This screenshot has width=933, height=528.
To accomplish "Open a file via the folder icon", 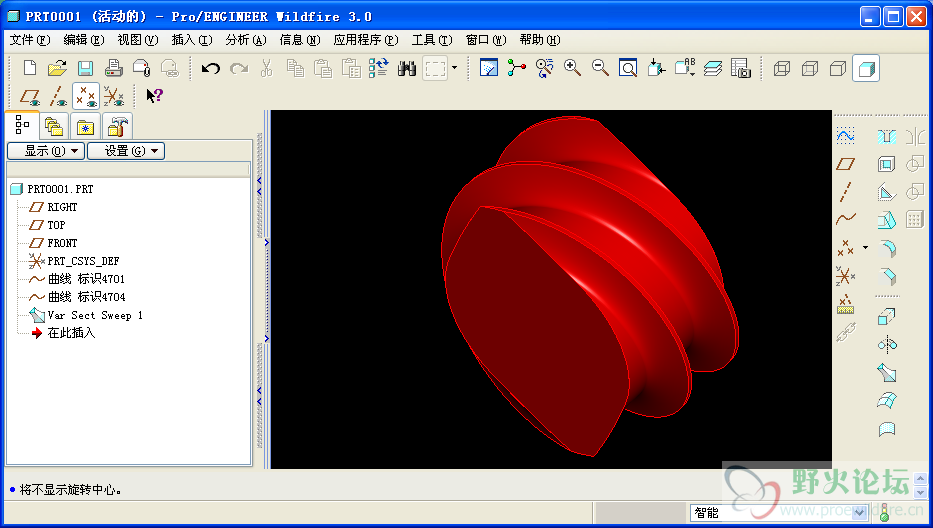I will tap(57, 68).
